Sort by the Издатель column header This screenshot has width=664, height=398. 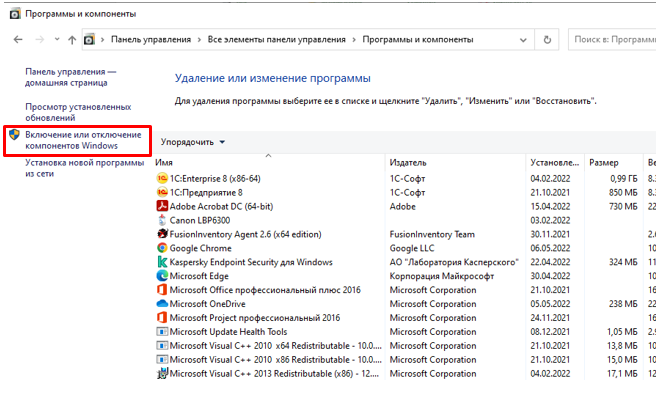(x=408, y=163)
